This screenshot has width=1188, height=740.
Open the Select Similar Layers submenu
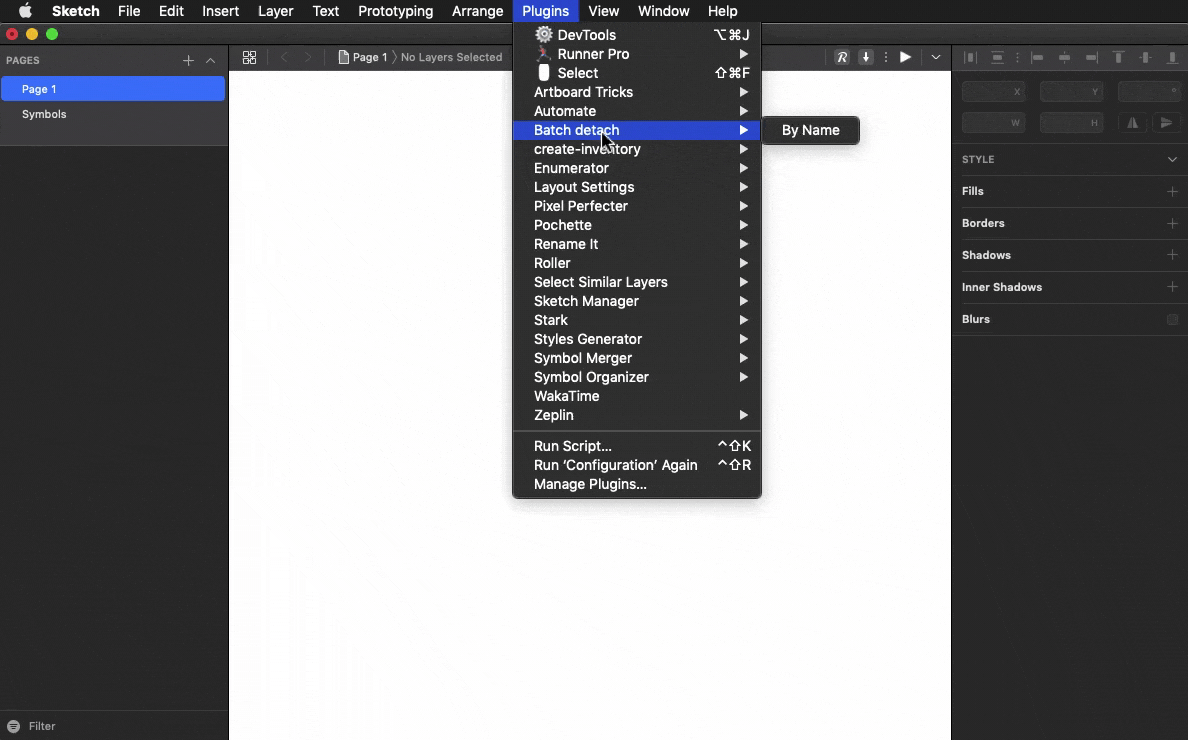tap(636, 282)
